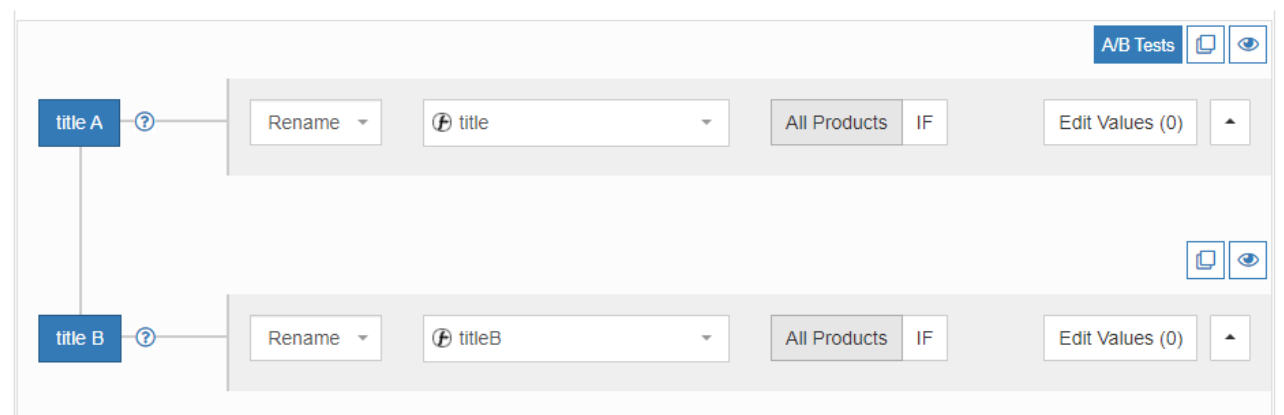Expand the titleB field dropdown

point(706,339)
